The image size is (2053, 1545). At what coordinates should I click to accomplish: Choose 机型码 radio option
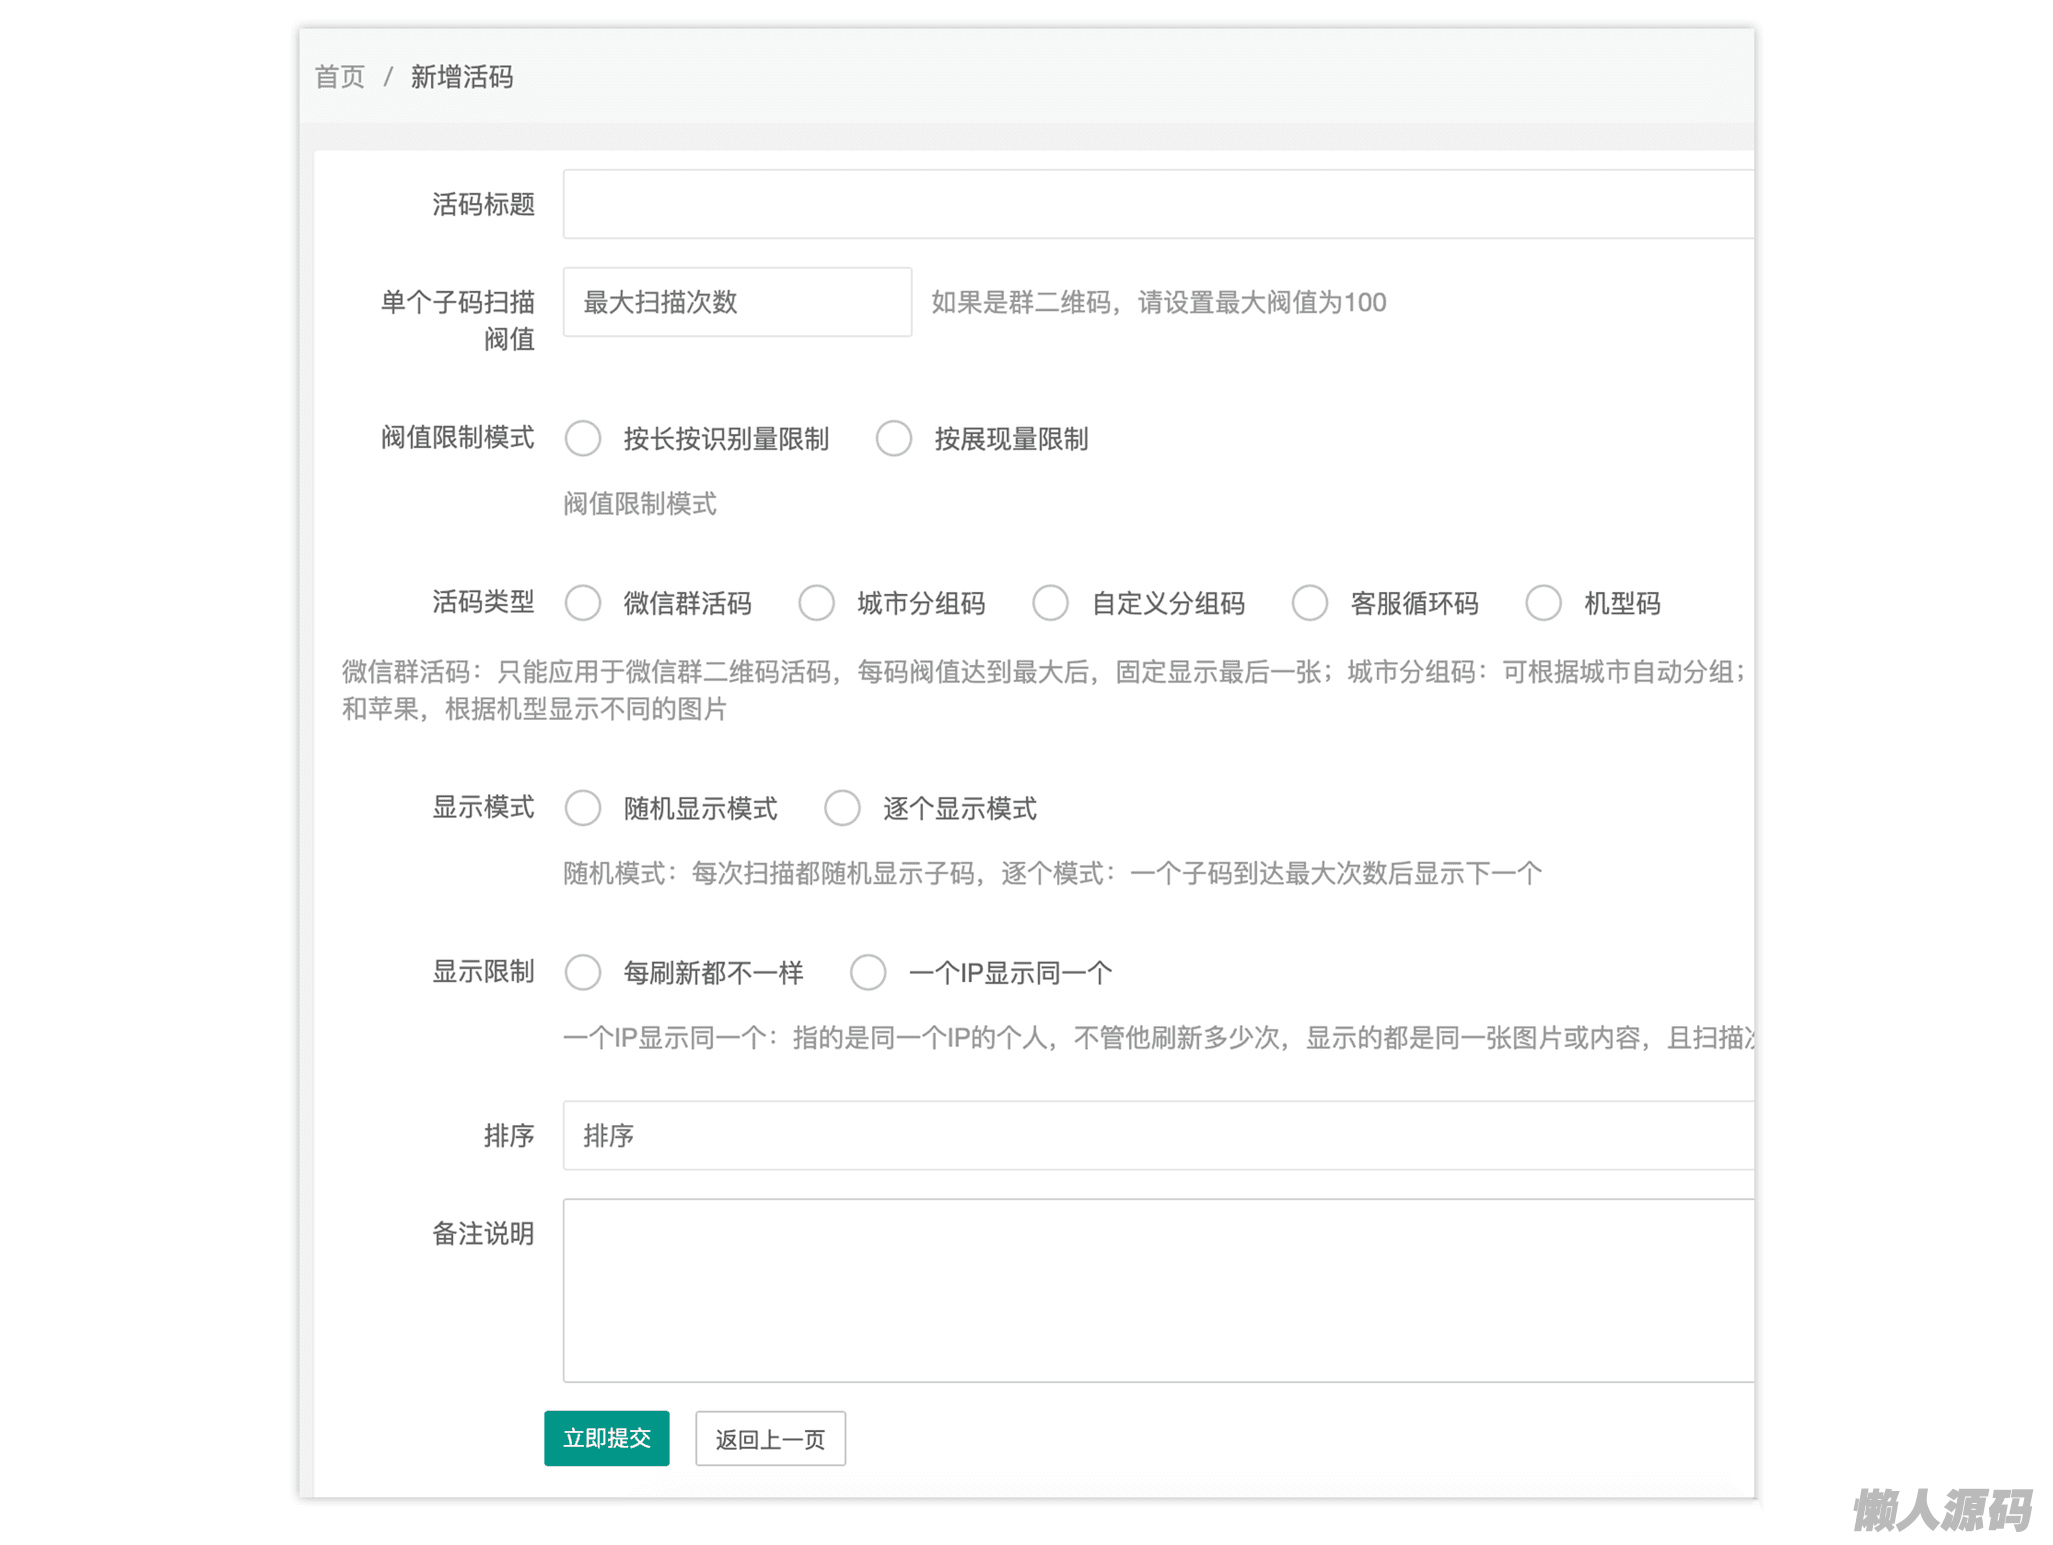(x=1543, y=603)
